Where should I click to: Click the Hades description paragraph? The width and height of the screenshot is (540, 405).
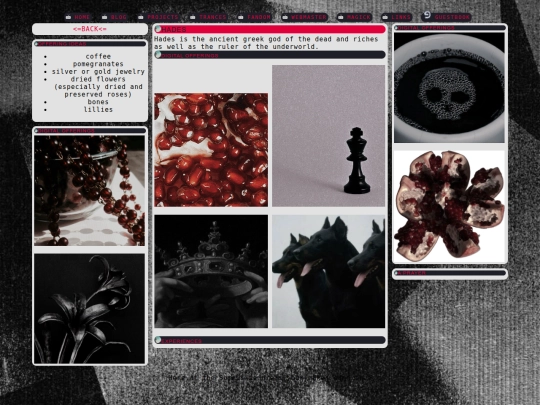266,43
